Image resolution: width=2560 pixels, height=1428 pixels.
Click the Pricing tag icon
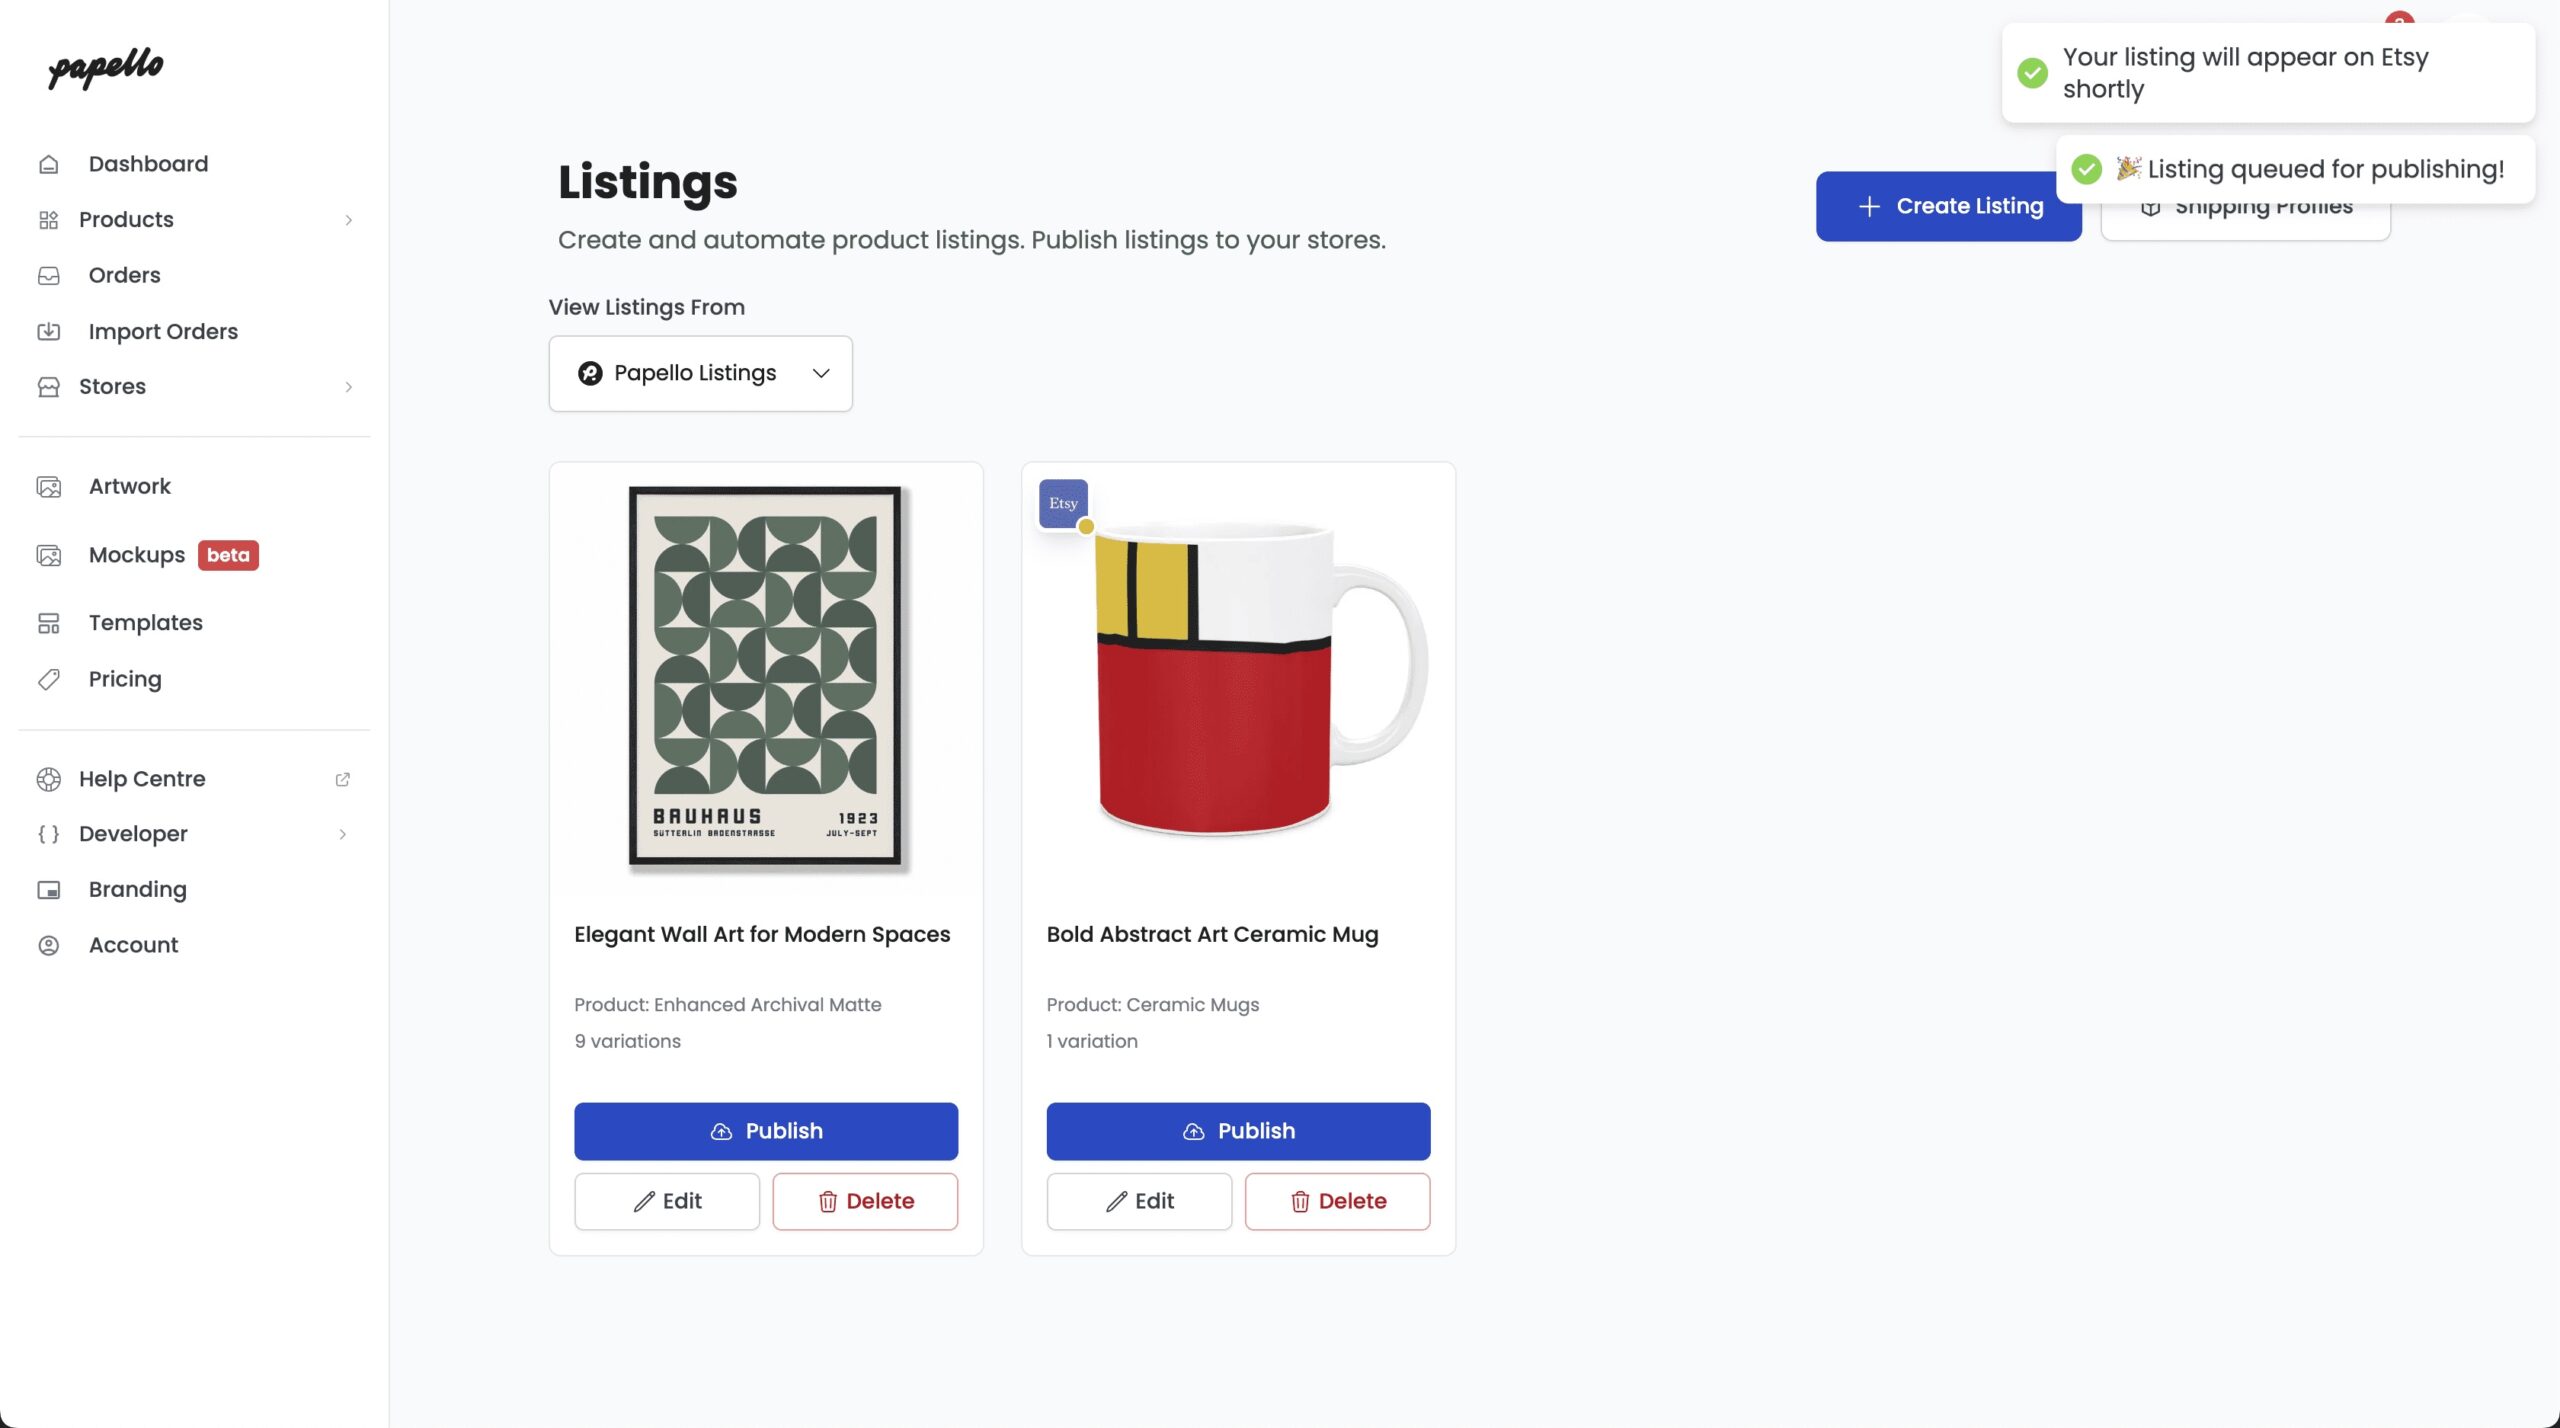click(x=49, y=680)
